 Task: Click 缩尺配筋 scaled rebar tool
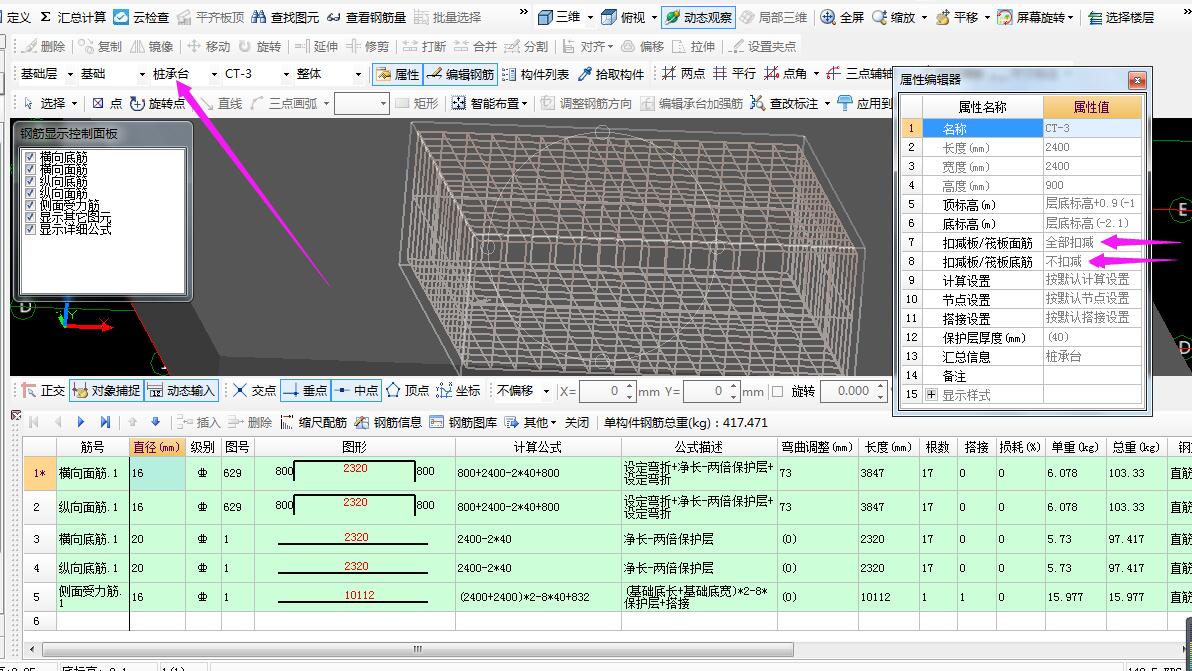pos(314,422)
